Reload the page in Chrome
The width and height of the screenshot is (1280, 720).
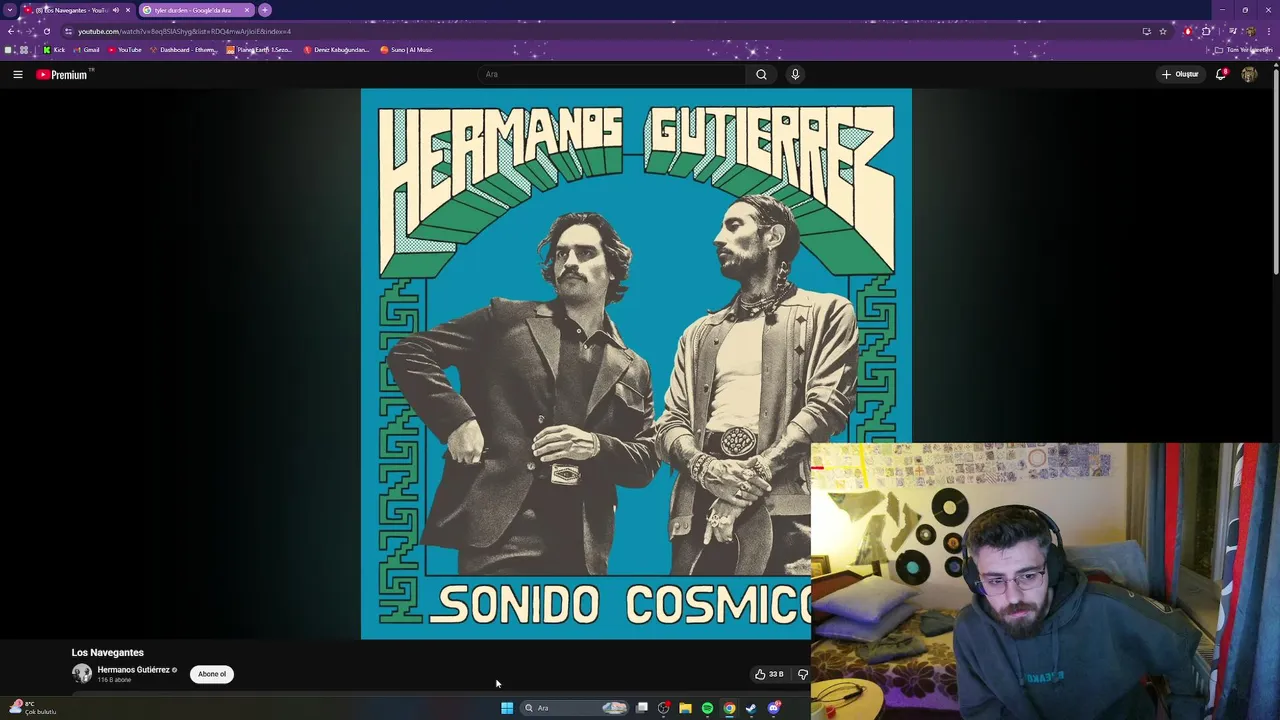46,31
